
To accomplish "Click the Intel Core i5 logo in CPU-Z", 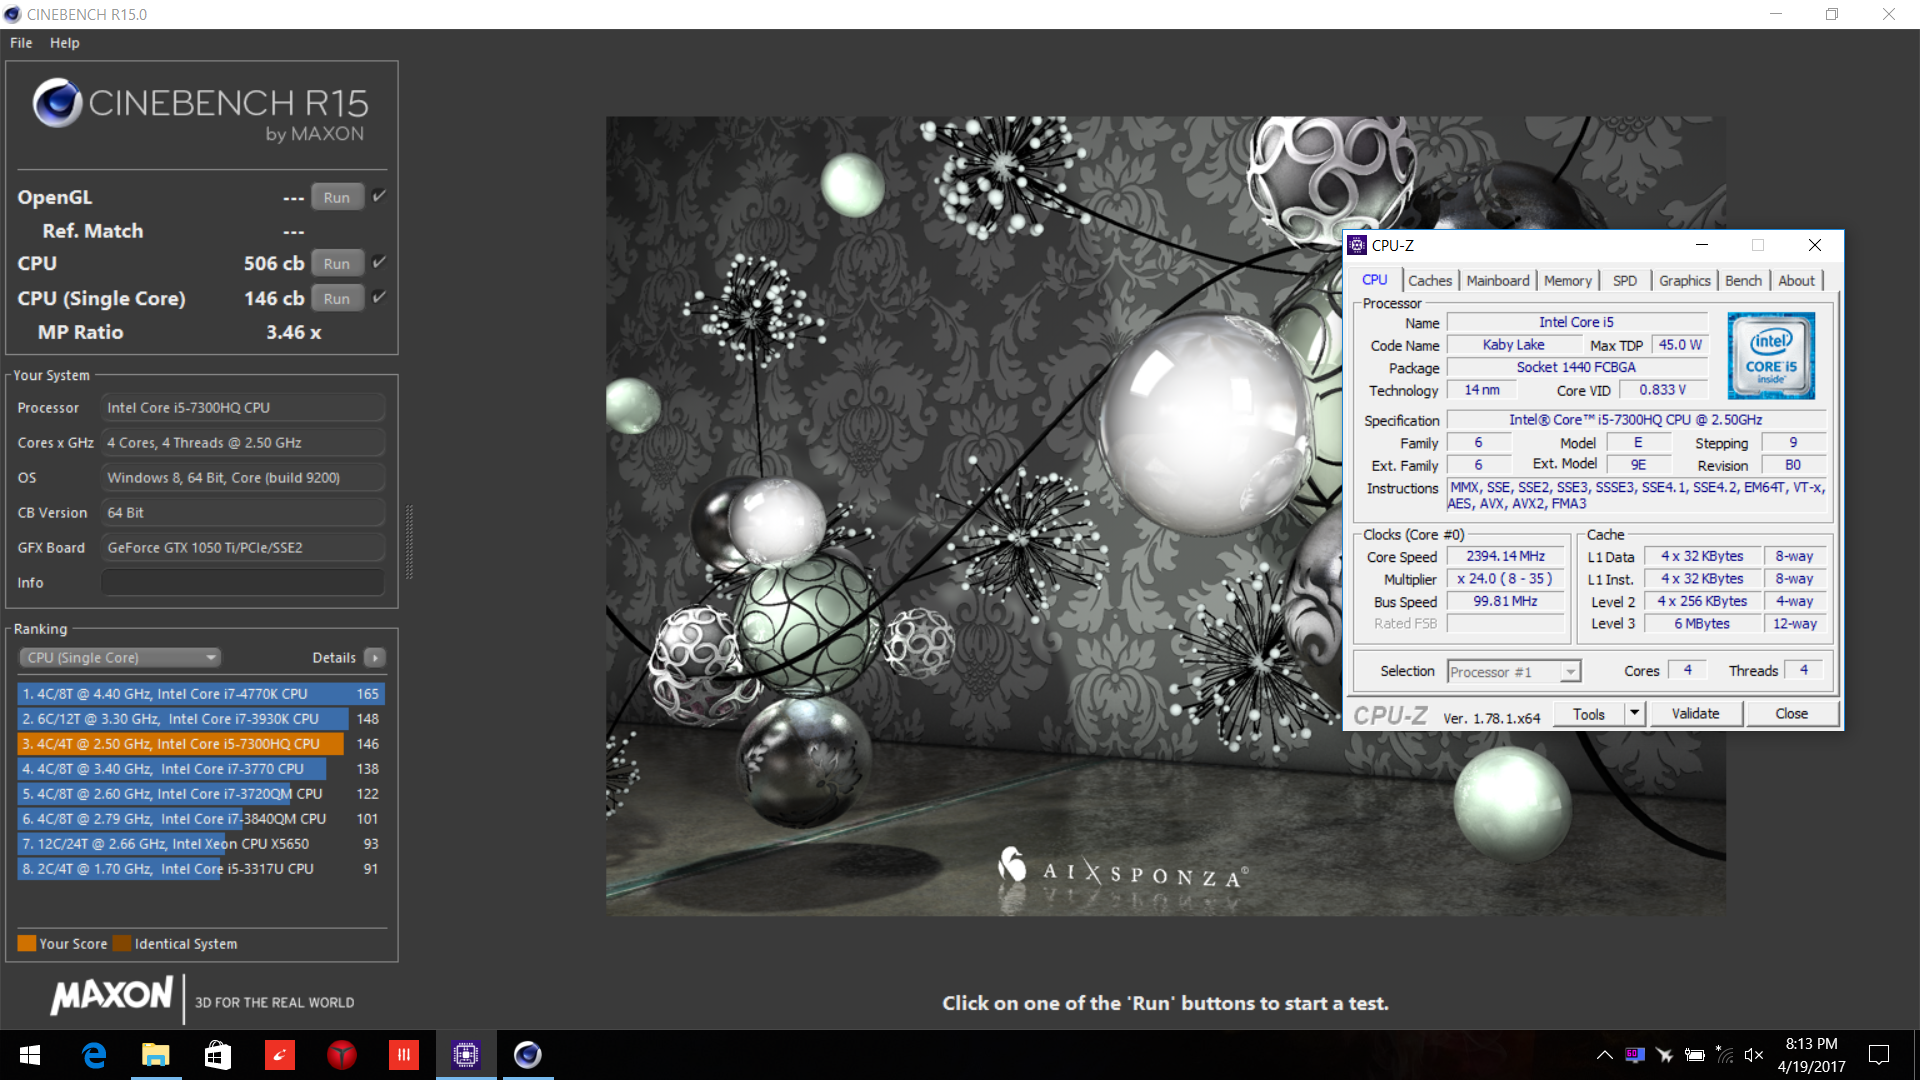I will pyautogui.click(x=1771, y=356).
